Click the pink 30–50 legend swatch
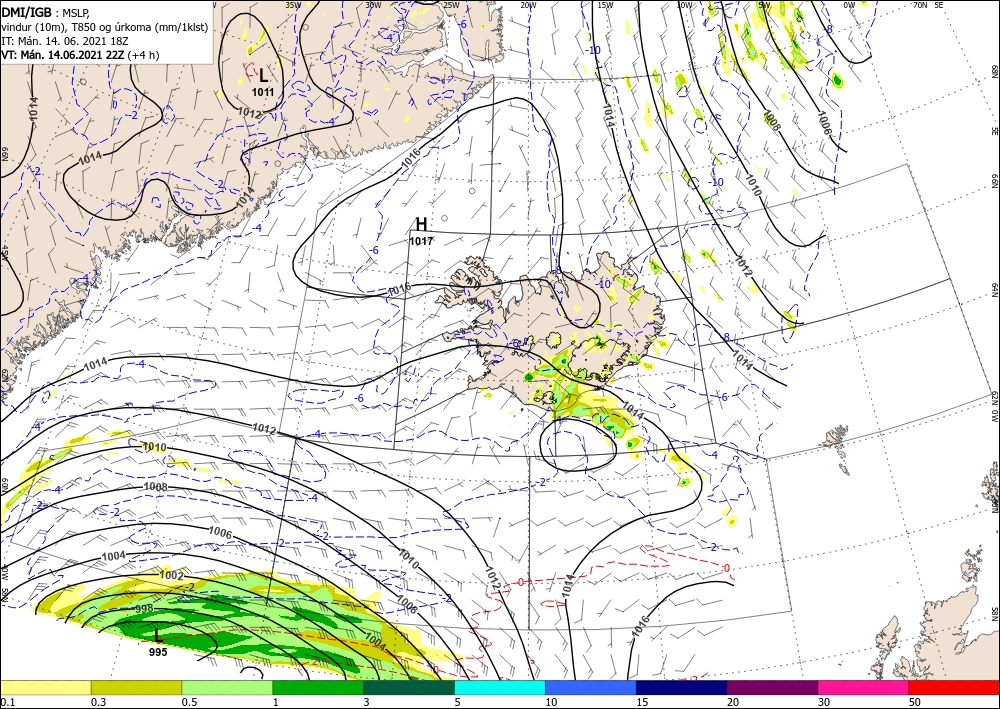The width and height of the screenshot is (1000, 709). 864,687
